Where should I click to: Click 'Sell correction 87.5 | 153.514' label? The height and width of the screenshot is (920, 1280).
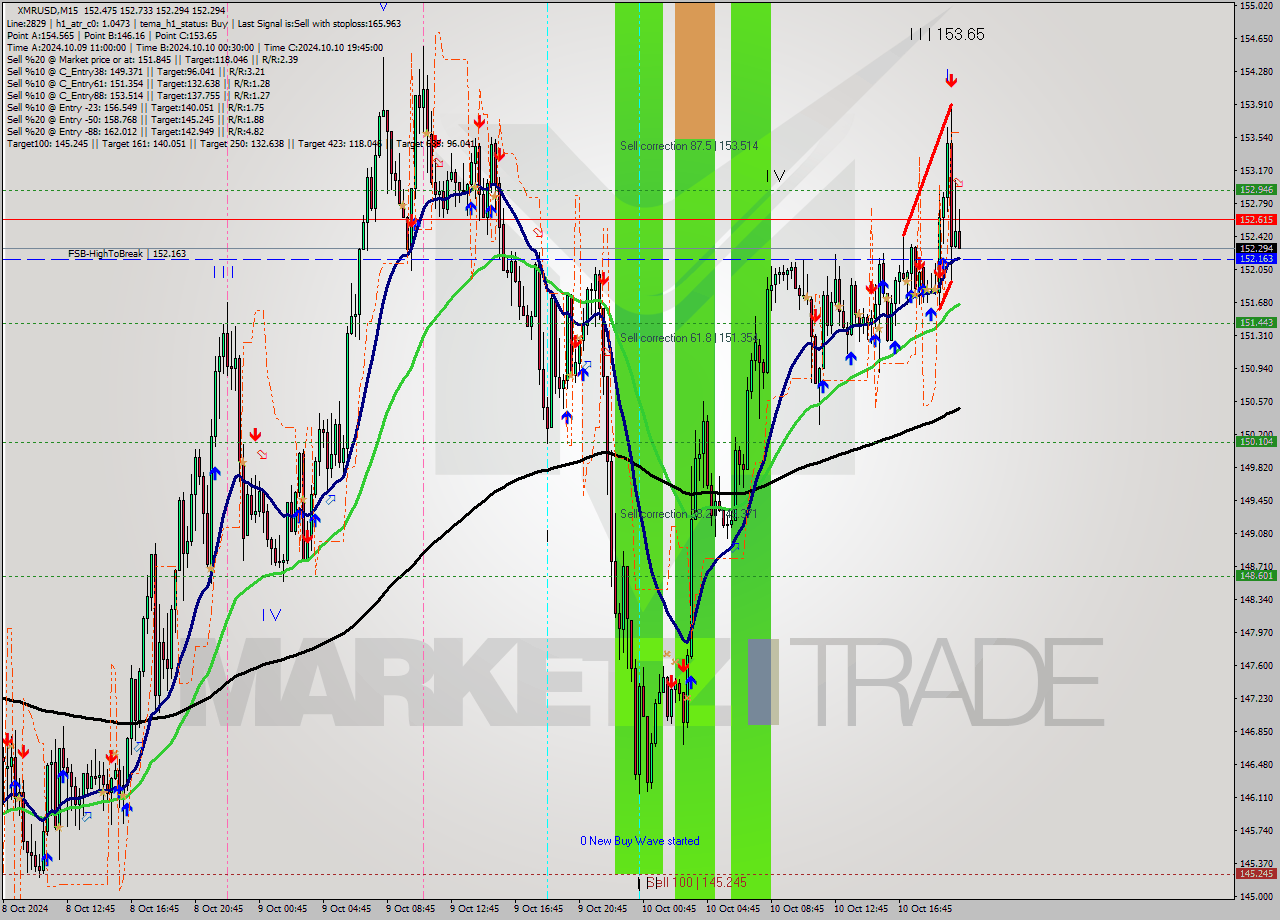tap(689, 146)
